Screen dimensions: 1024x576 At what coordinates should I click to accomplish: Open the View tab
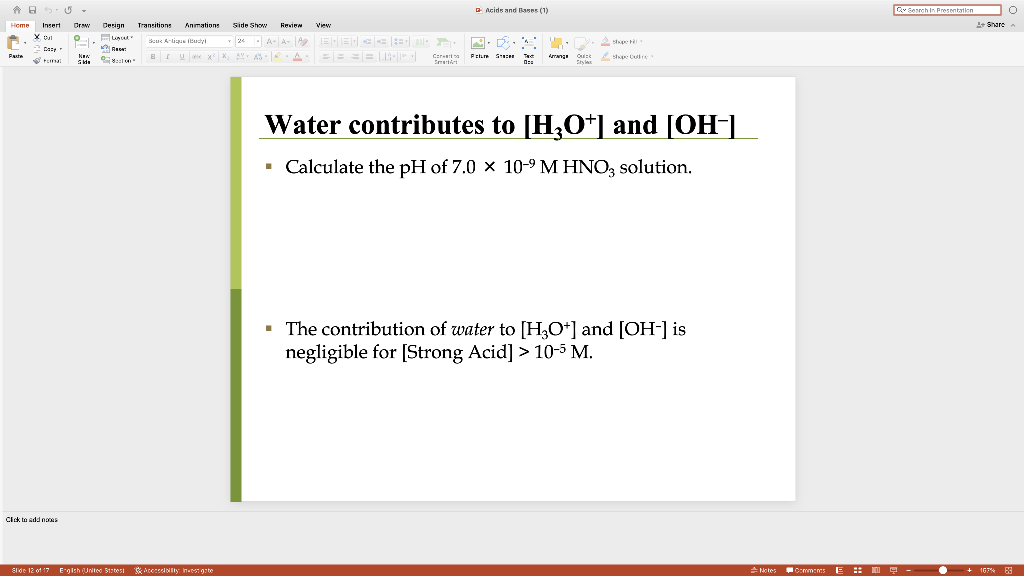323,25
